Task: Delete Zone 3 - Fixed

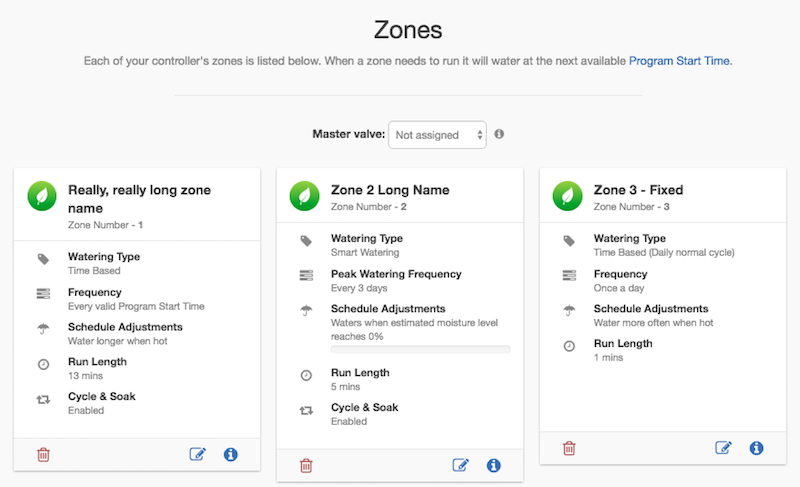Action: (x=569, y=448)
